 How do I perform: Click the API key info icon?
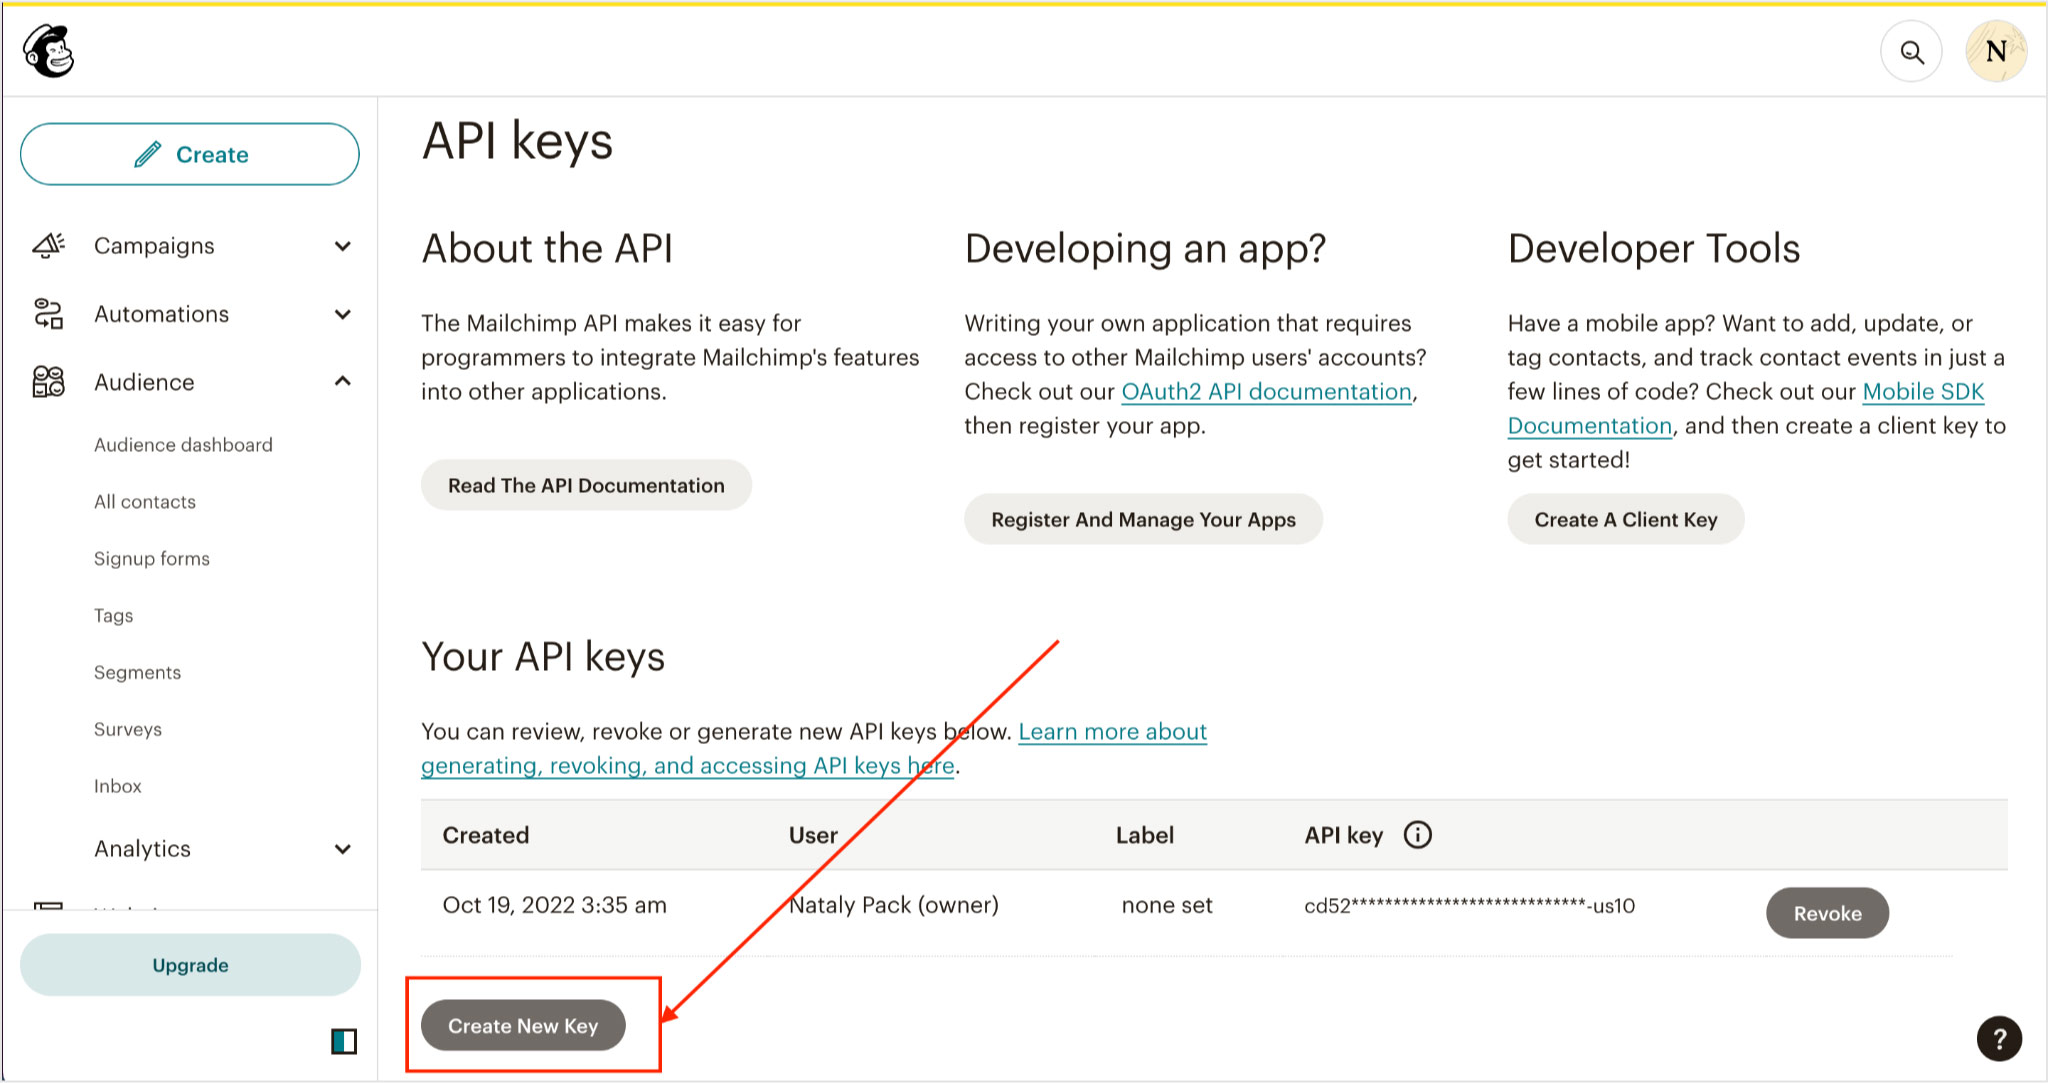pos(1417,835)
